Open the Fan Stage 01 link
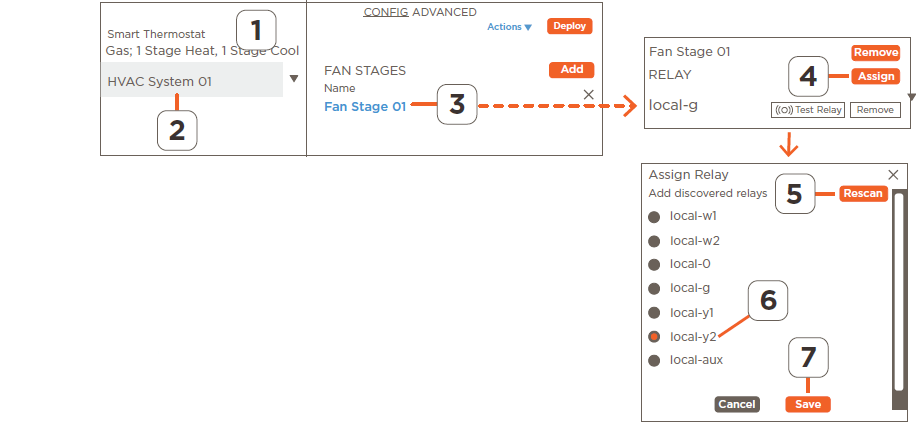Screen dimensions: 918x427 [x=365, y=107]
